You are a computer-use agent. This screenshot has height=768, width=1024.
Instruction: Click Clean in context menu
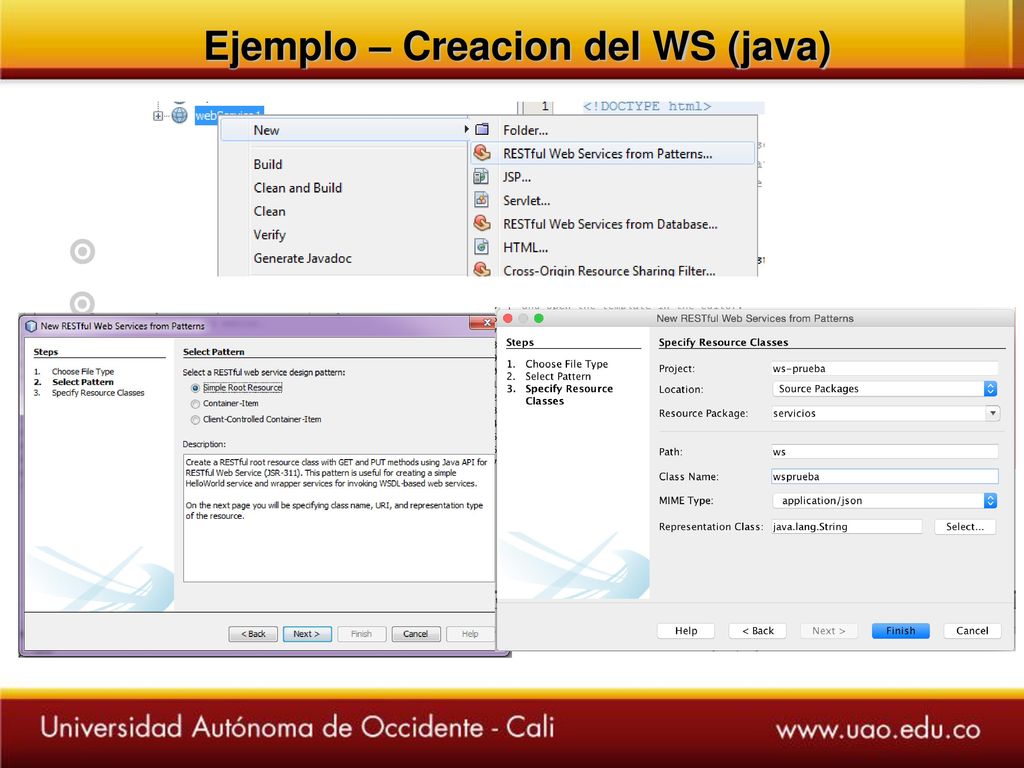(x=270, y=211)
